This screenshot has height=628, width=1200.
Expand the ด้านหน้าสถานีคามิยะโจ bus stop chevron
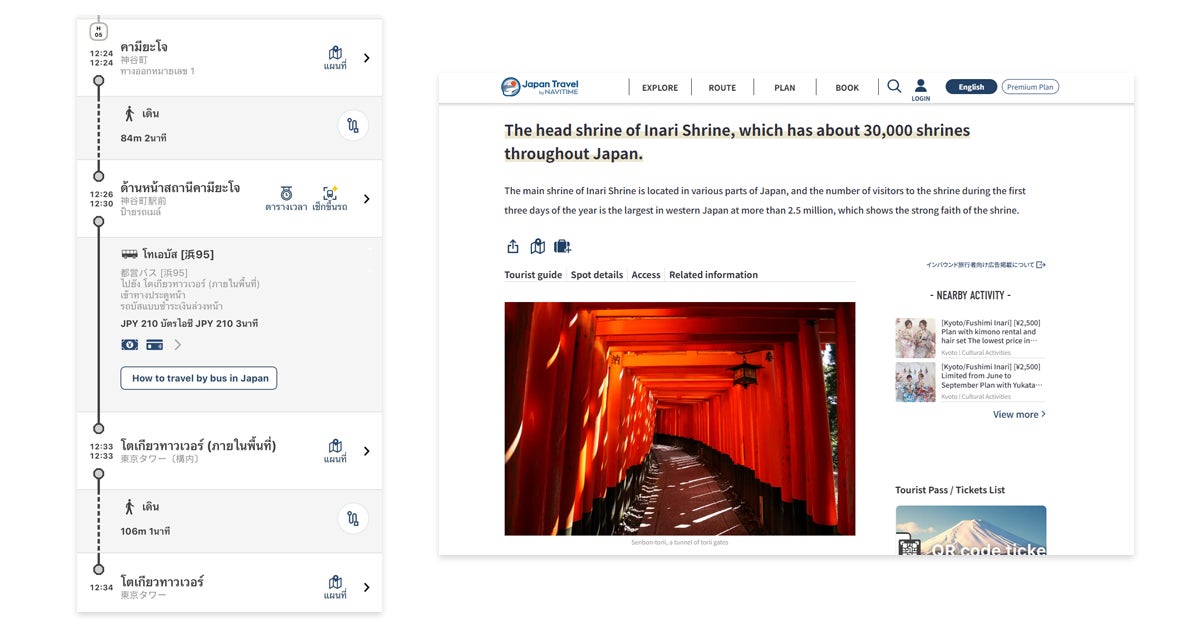coord(367,199)
